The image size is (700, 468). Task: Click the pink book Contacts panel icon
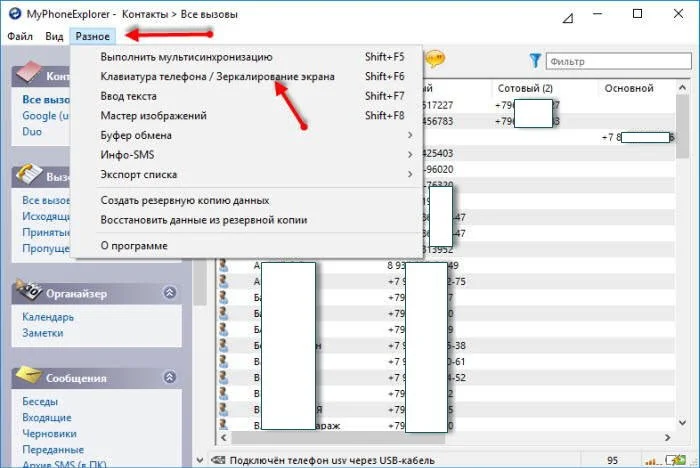pyautogui.click(x=28, y=72)
